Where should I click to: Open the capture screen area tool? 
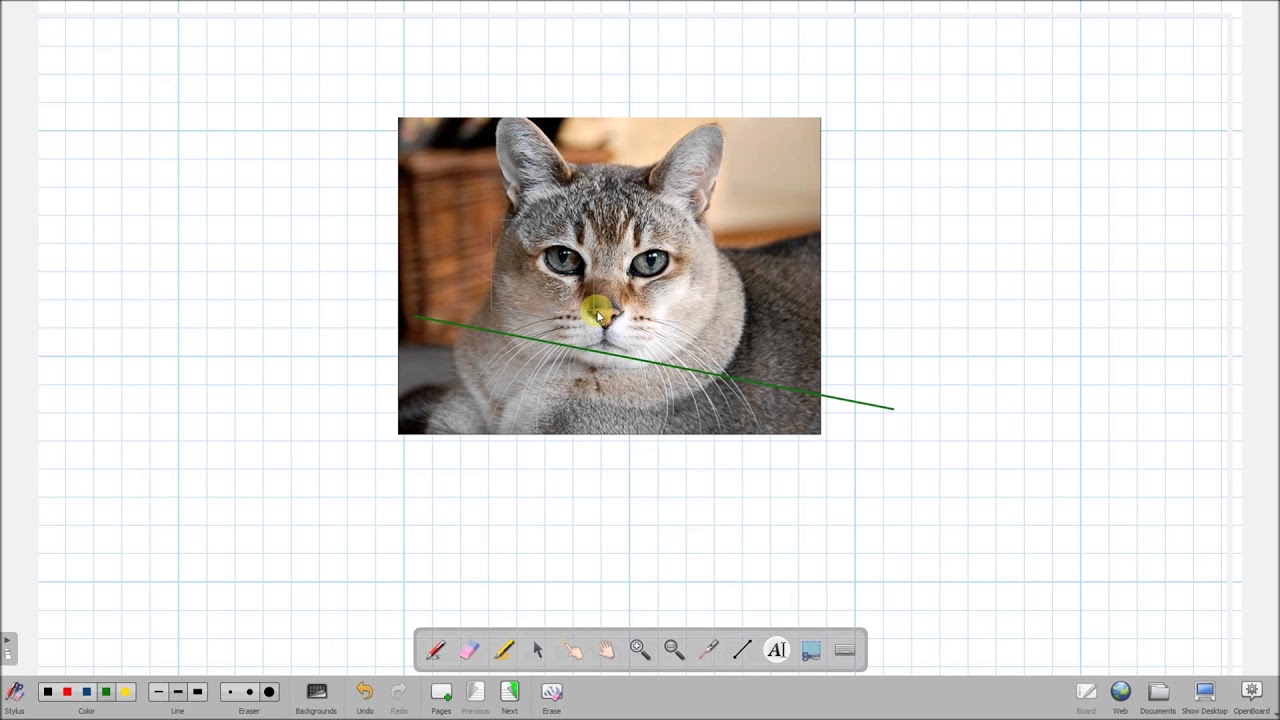pos(811,650)
